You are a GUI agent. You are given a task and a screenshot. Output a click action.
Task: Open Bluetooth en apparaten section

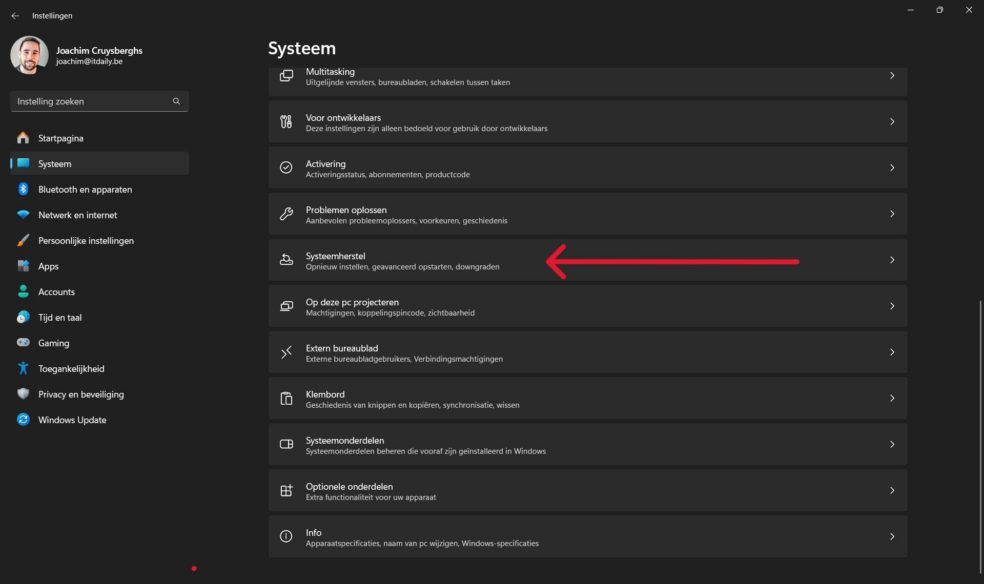pyautogui.click(x=85, y=189)
